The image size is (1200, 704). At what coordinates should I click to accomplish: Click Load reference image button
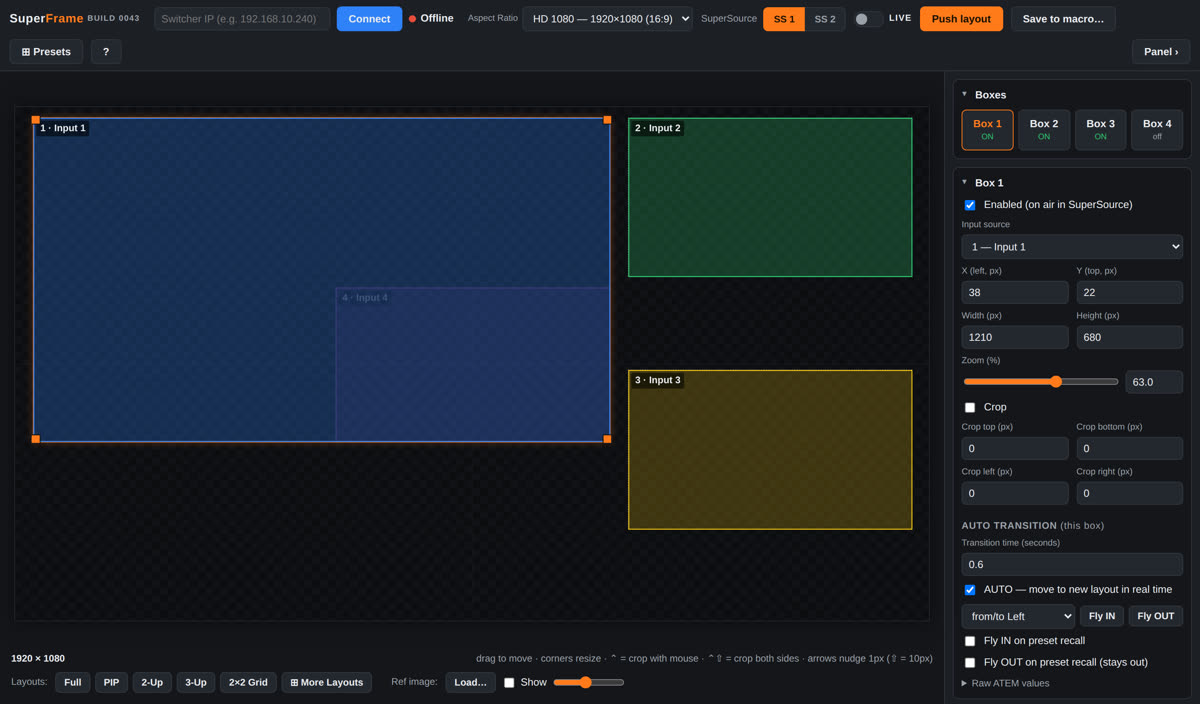point(470,682)
